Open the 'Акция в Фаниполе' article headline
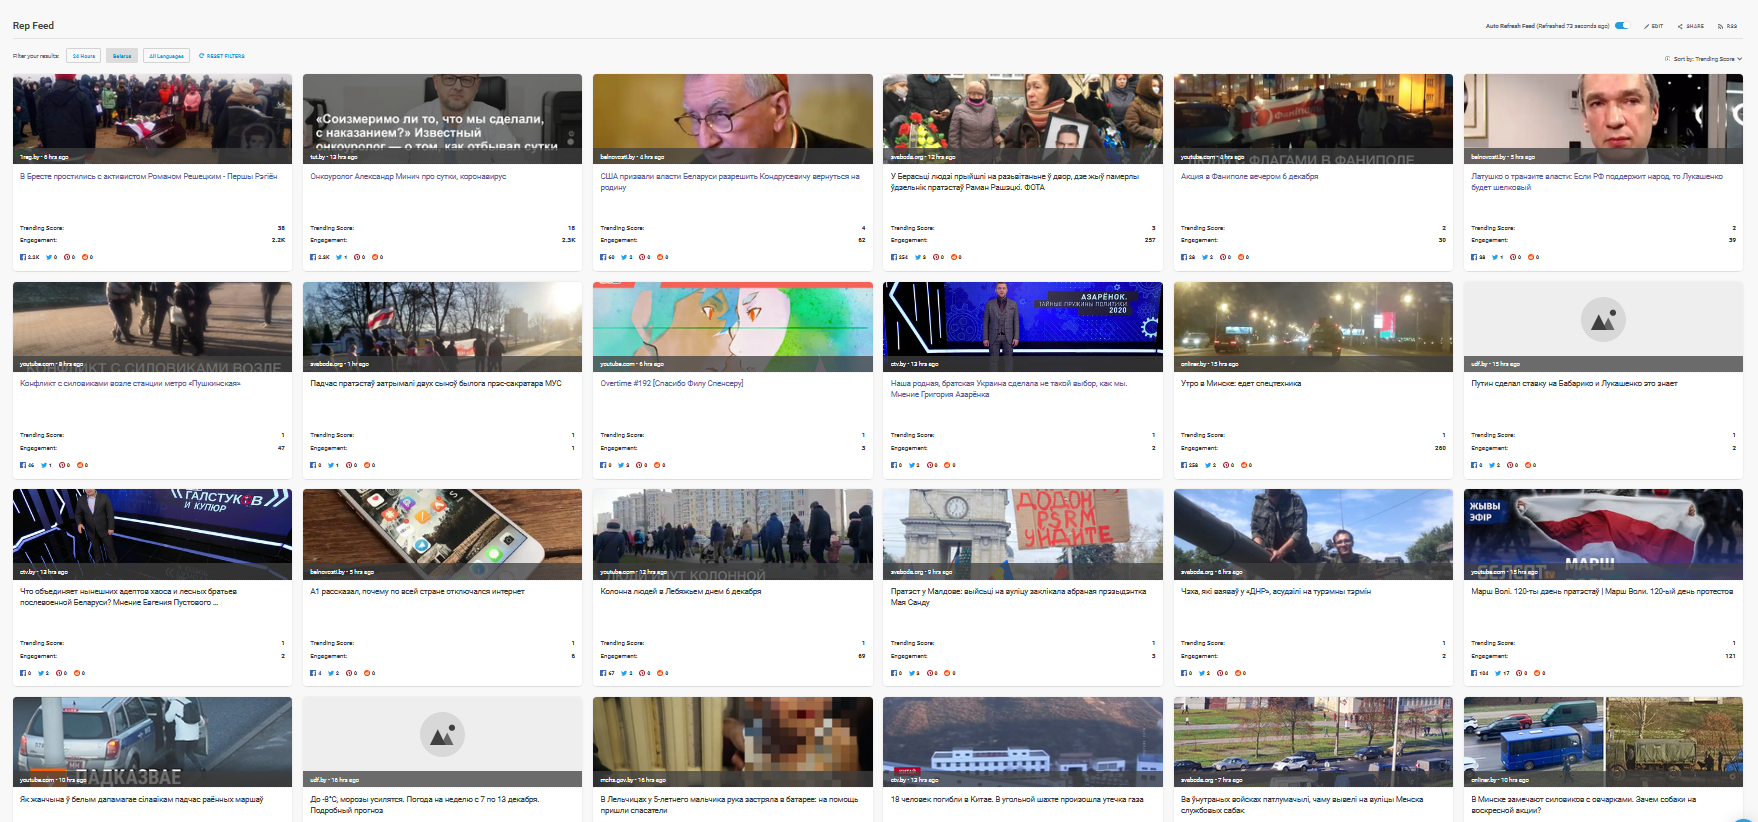The image size is (1758, 822). click(x=1249, y=176)
